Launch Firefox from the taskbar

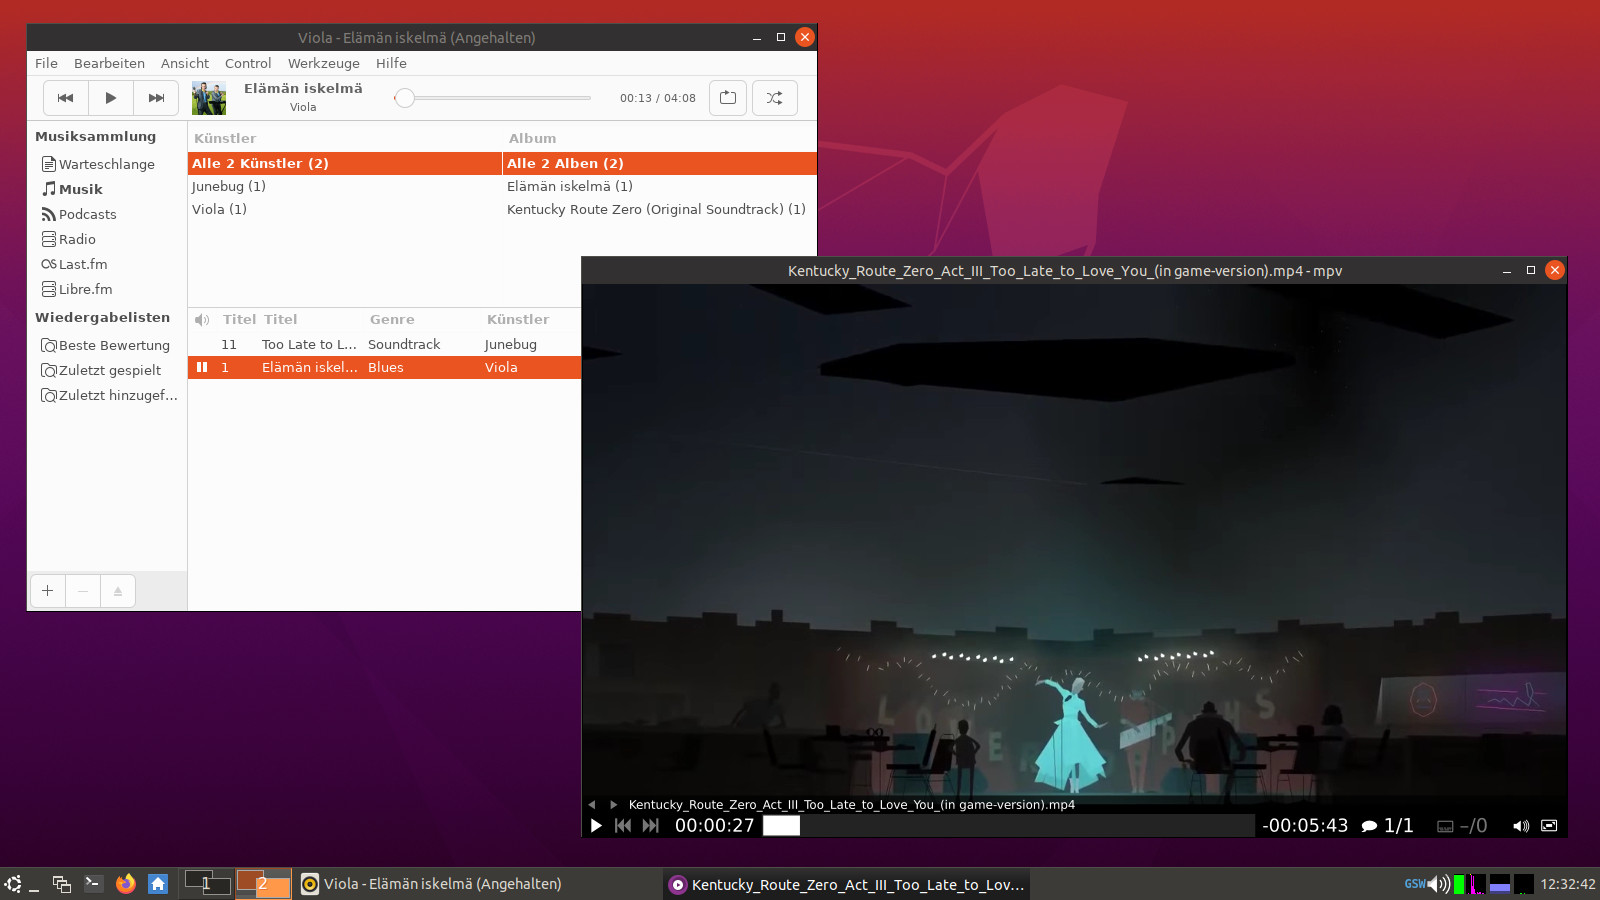click(126, 884)
